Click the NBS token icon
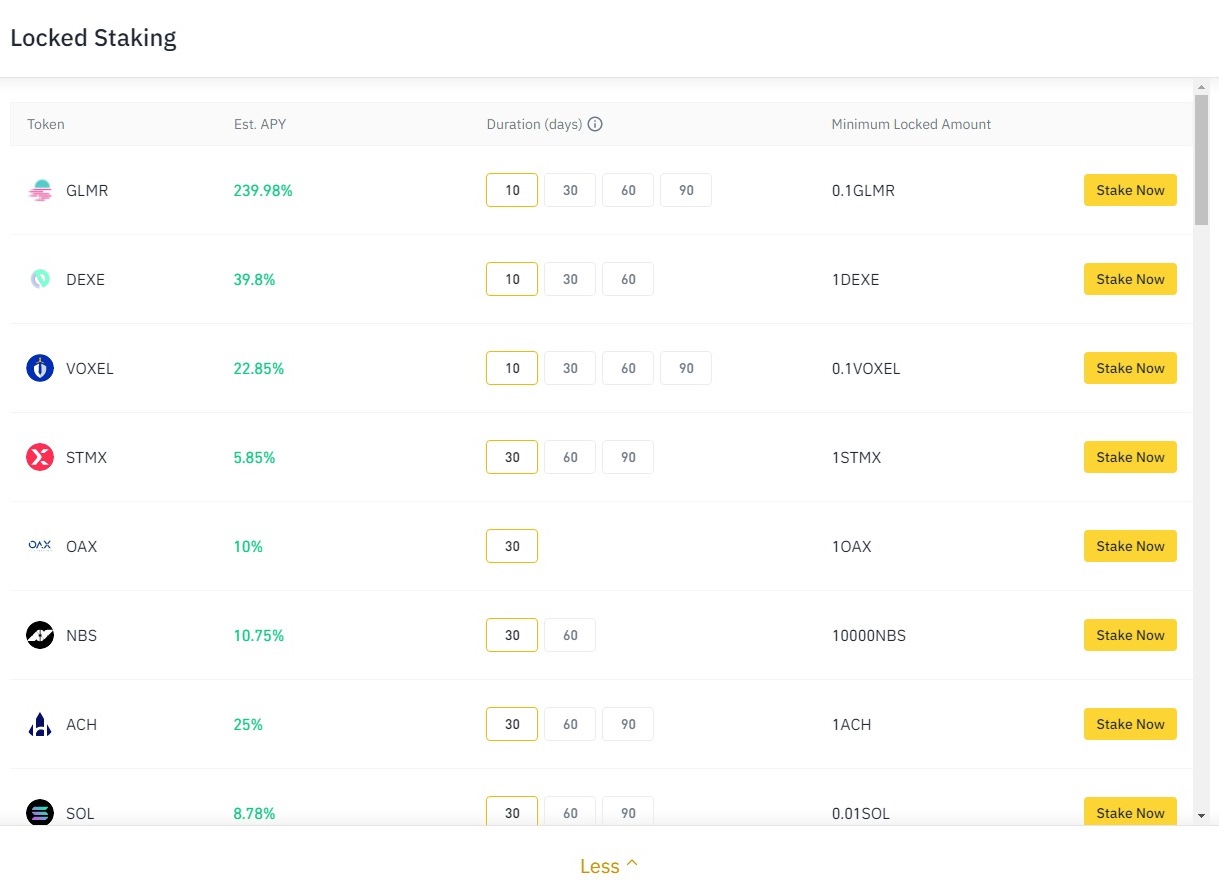 (x=40, y=635)
